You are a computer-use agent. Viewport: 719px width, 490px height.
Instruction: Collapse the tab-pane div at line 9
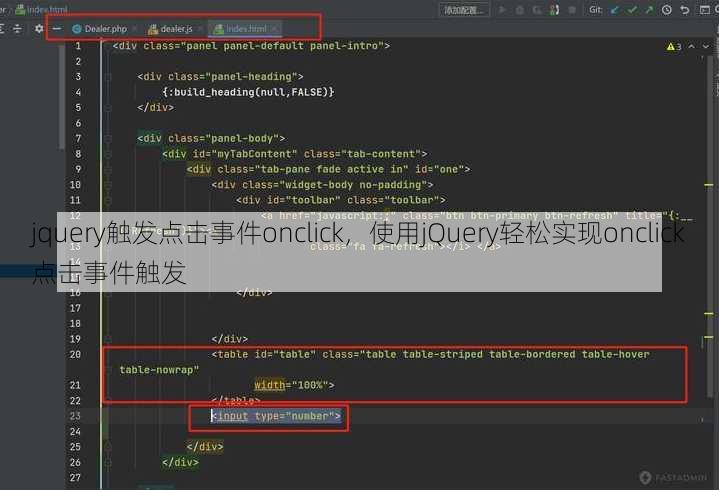108,170
